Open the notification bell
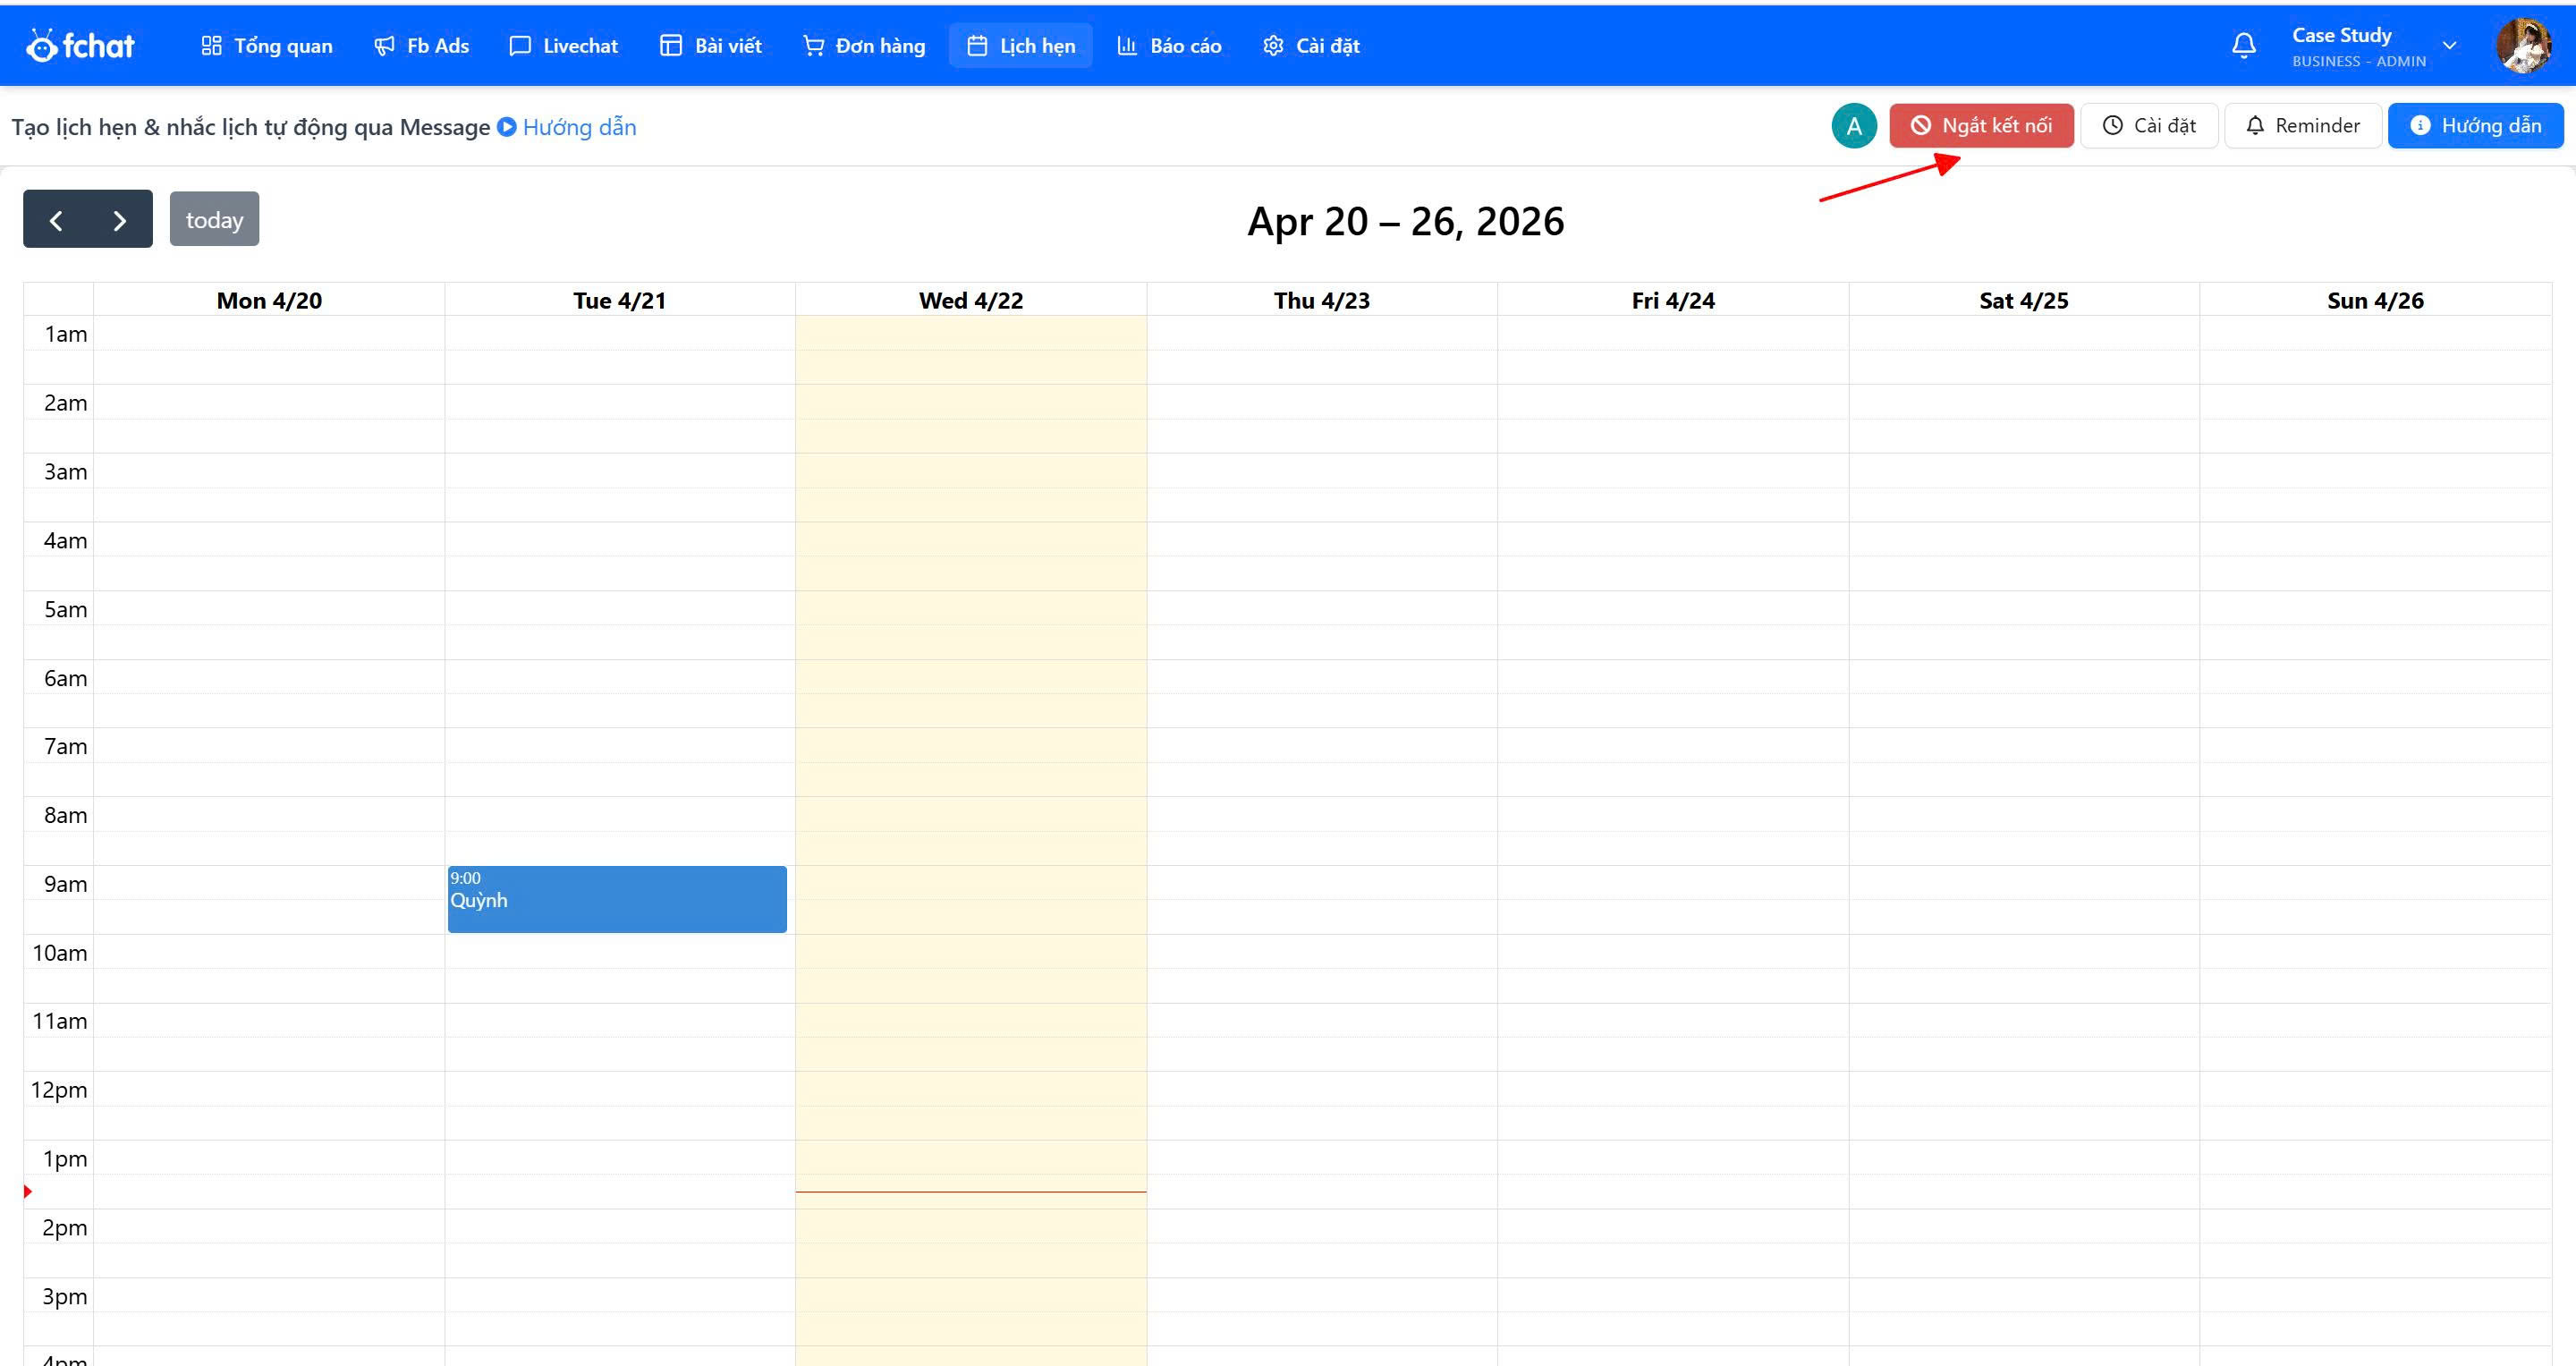 click(2244, 45)
